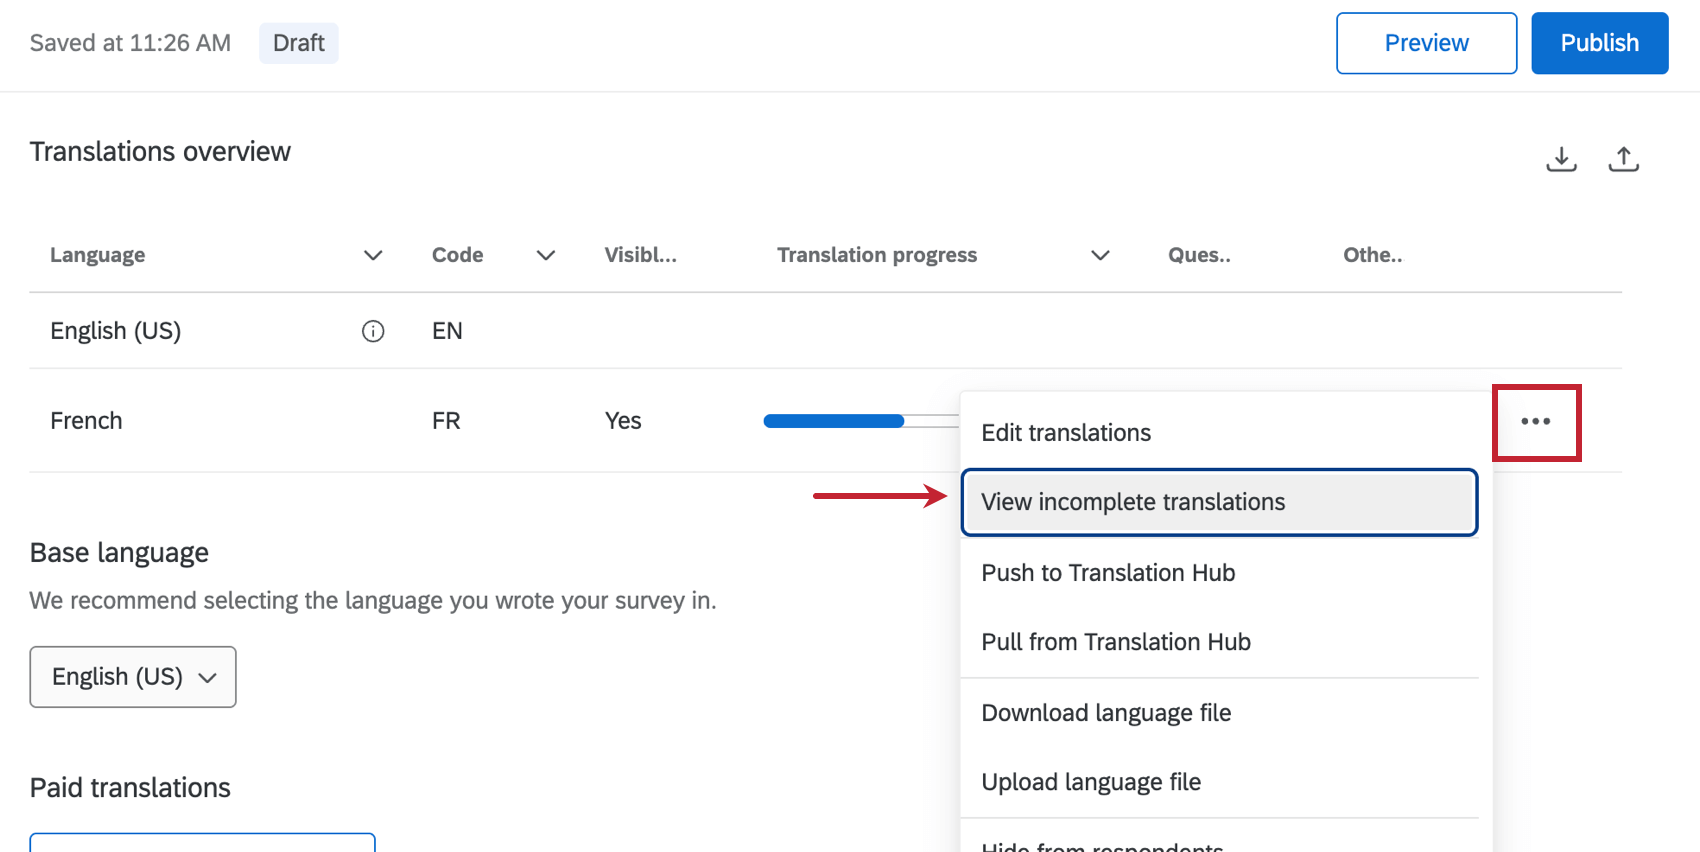Click the info icon beside English (US)
This screenshot has height=852, width=1700.
pos(373,331)
